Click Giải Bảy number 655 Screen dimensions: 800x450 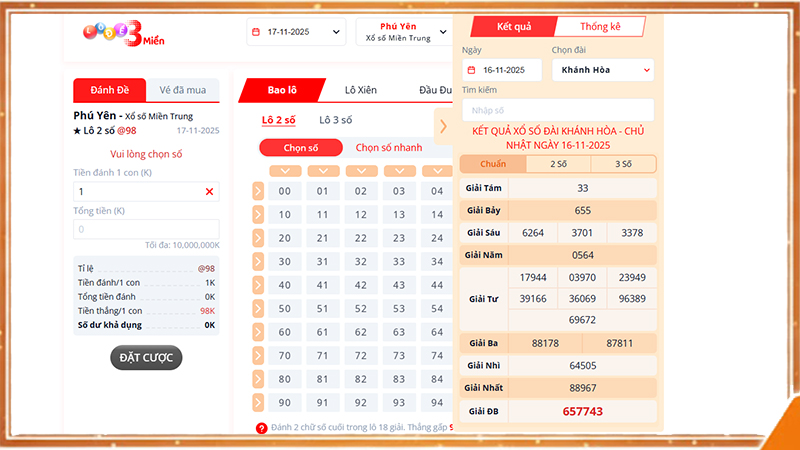(x=583, y=211)
